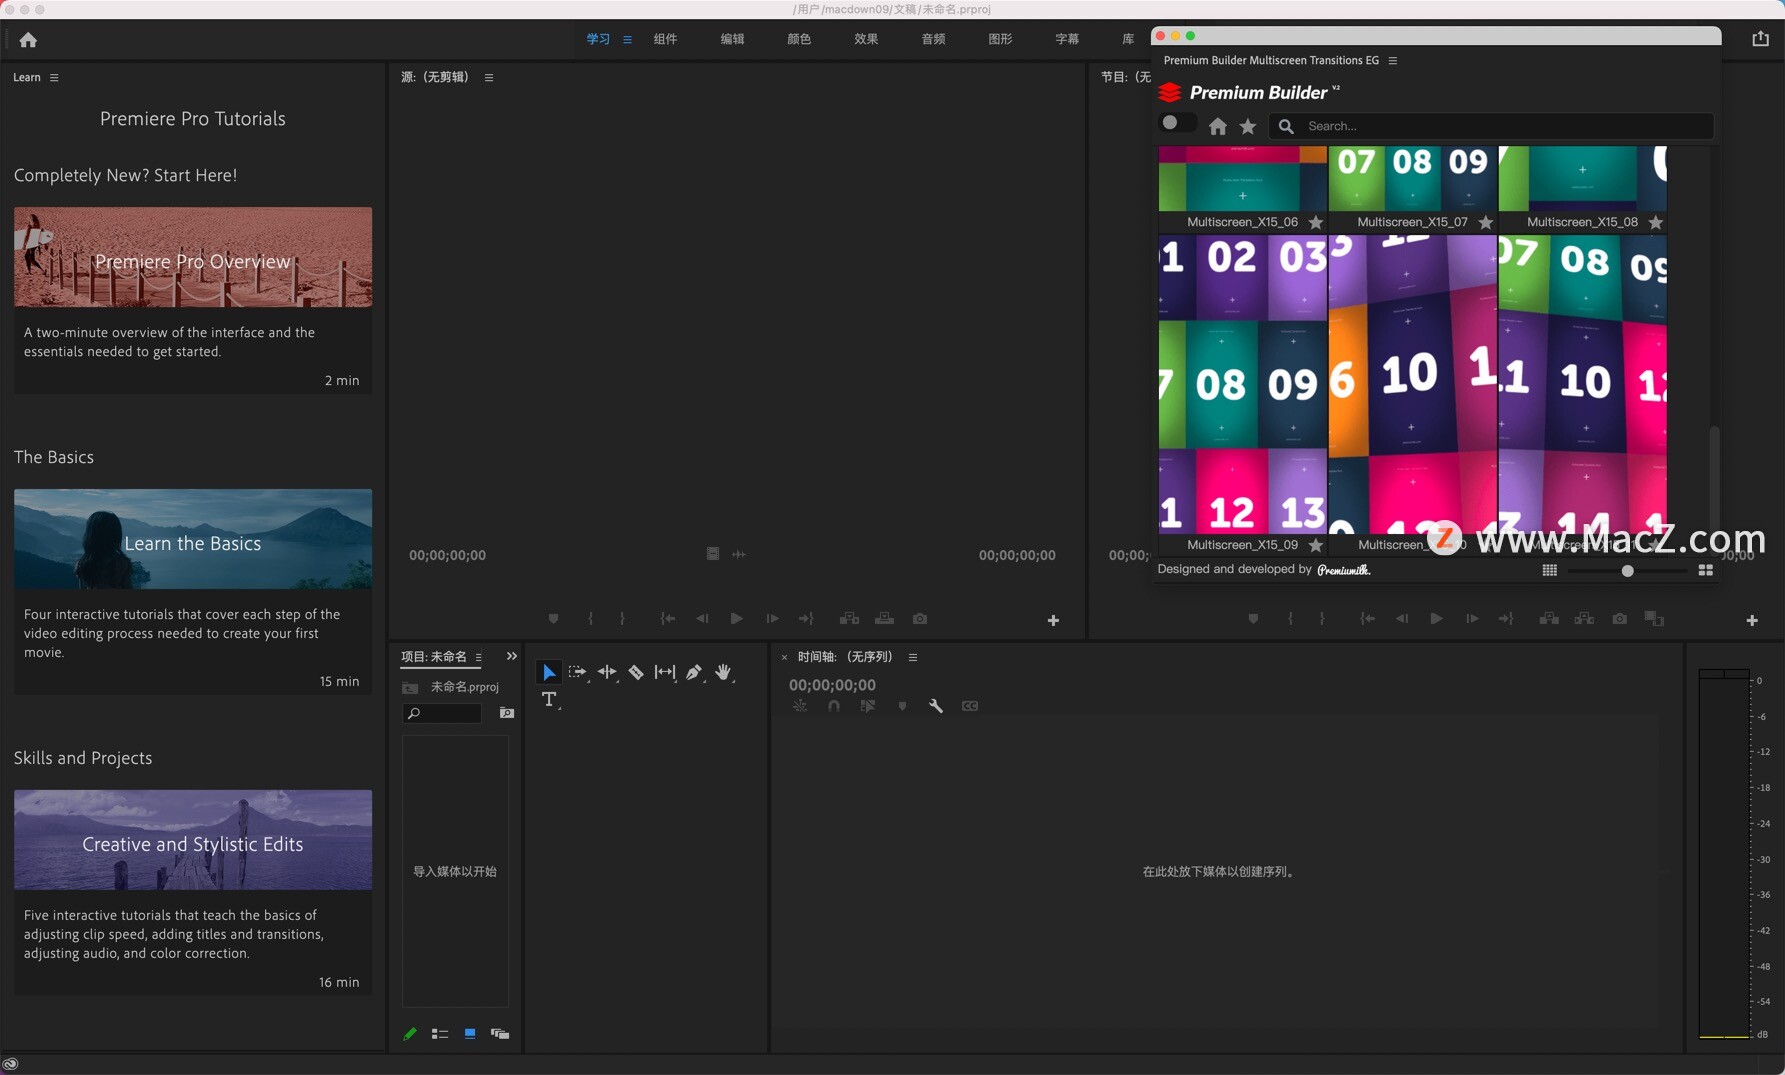Open Premium Builder home view
1785x1075 pixels.
(x=1218, y=126)
